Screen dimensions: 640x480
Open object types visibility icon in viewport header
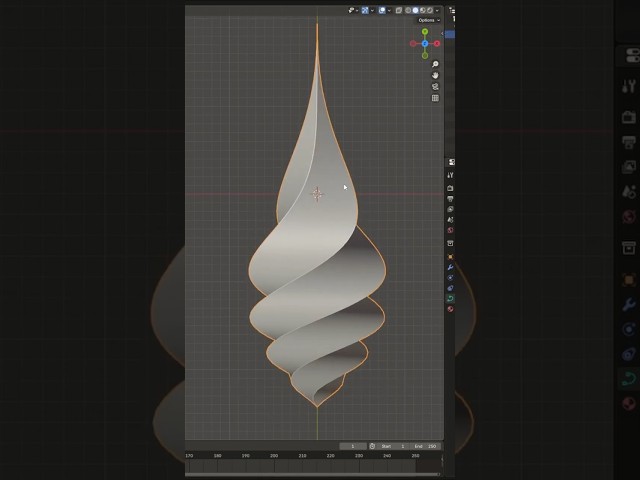pos(351,10)
